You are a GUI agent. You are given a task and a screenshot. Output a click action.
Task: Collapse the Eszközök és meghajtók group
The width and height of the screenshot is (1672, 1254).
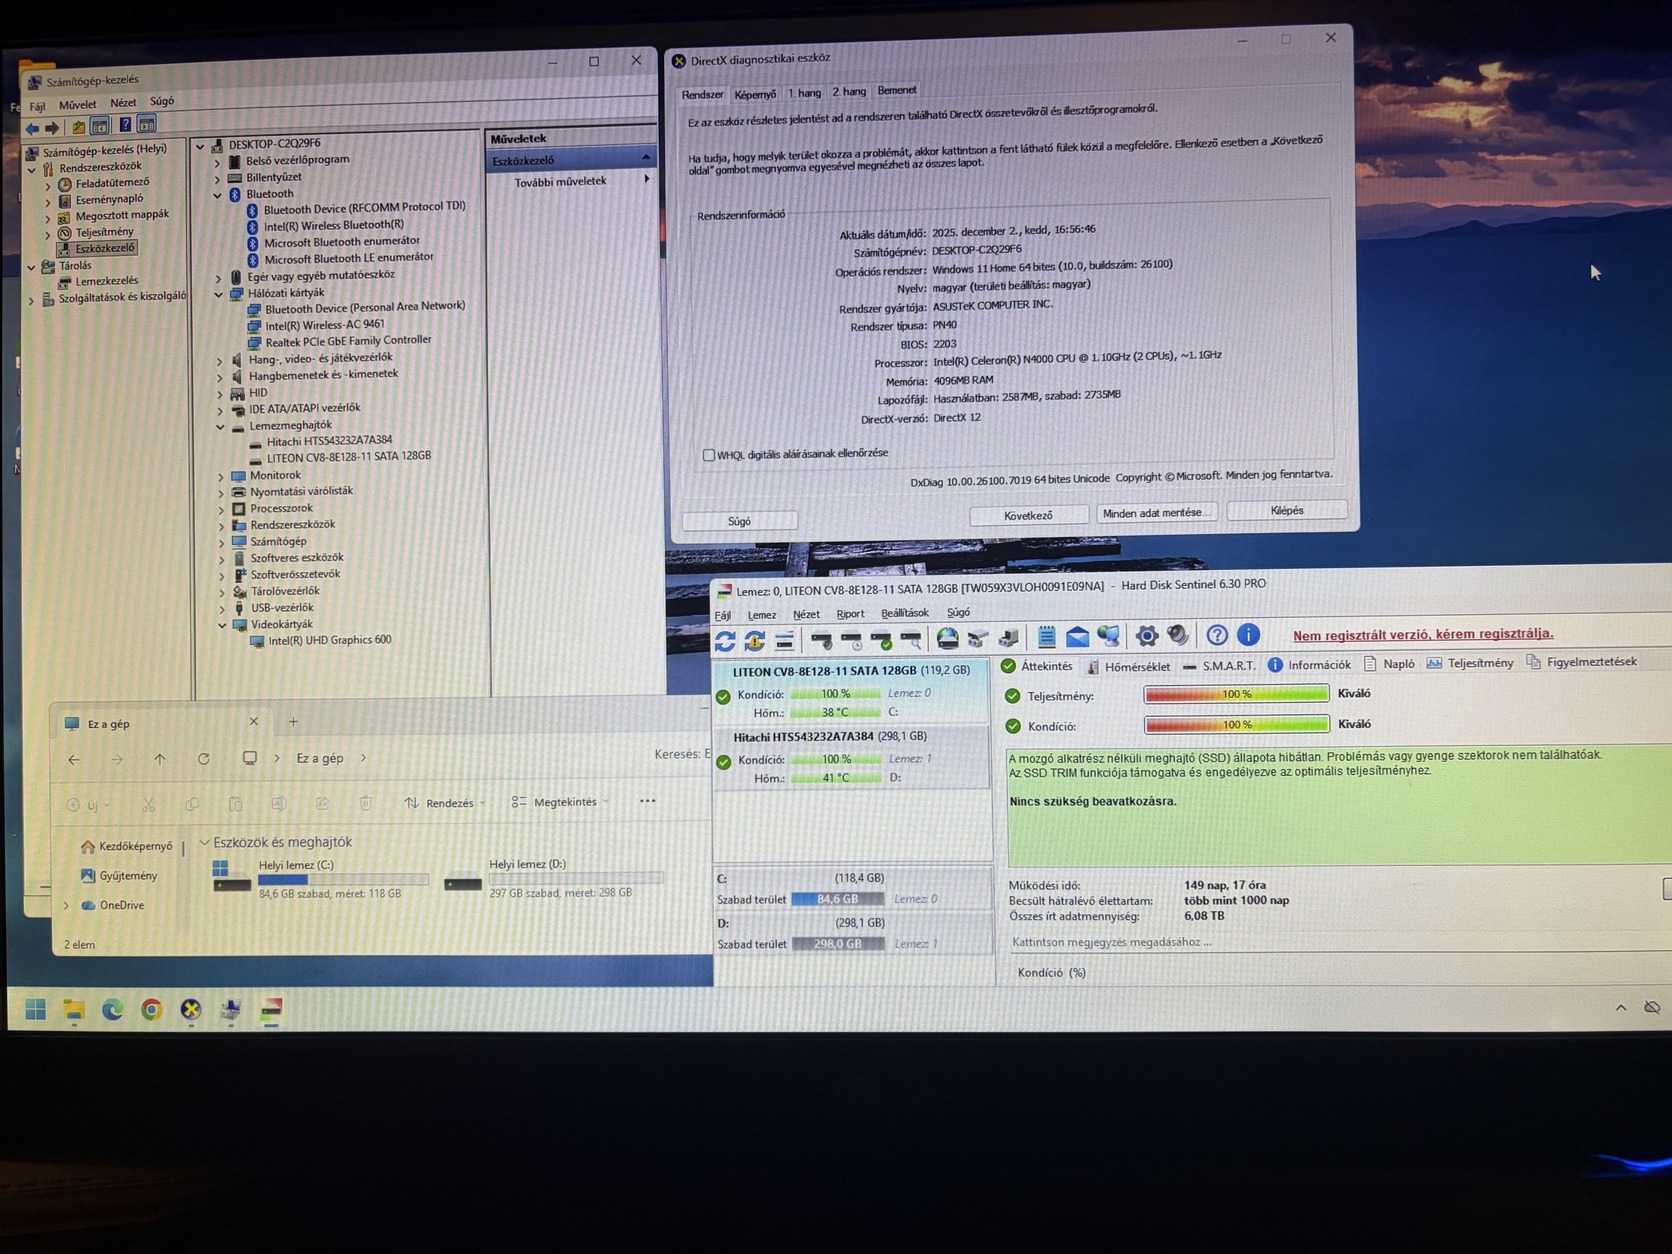coord(204,843)
